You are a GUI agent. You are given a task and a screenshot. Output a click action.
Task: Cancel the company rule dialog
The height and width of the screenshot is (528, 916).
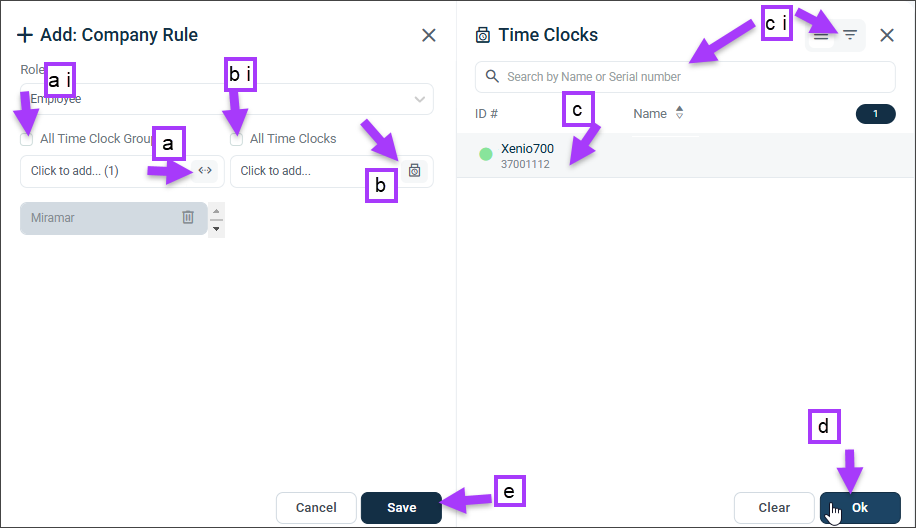[x=316, y=508]
